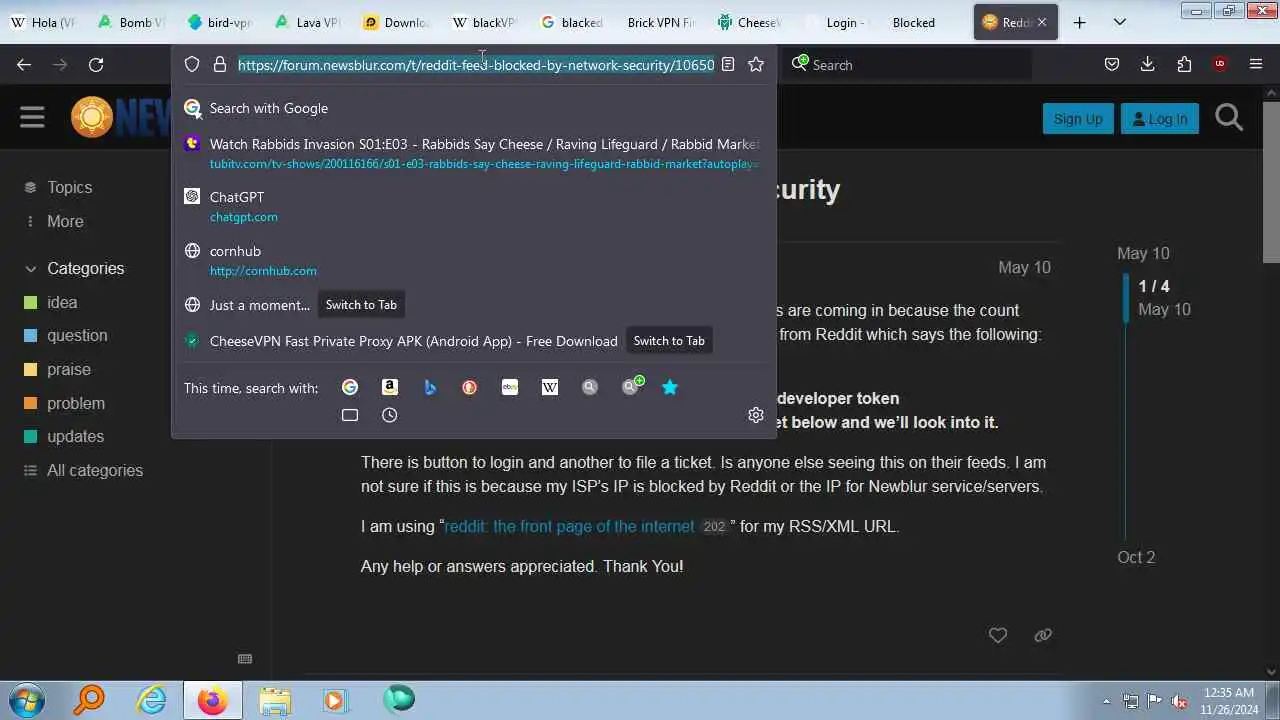
Task: Open the forum search magnifier
Action: point(1229,118)
